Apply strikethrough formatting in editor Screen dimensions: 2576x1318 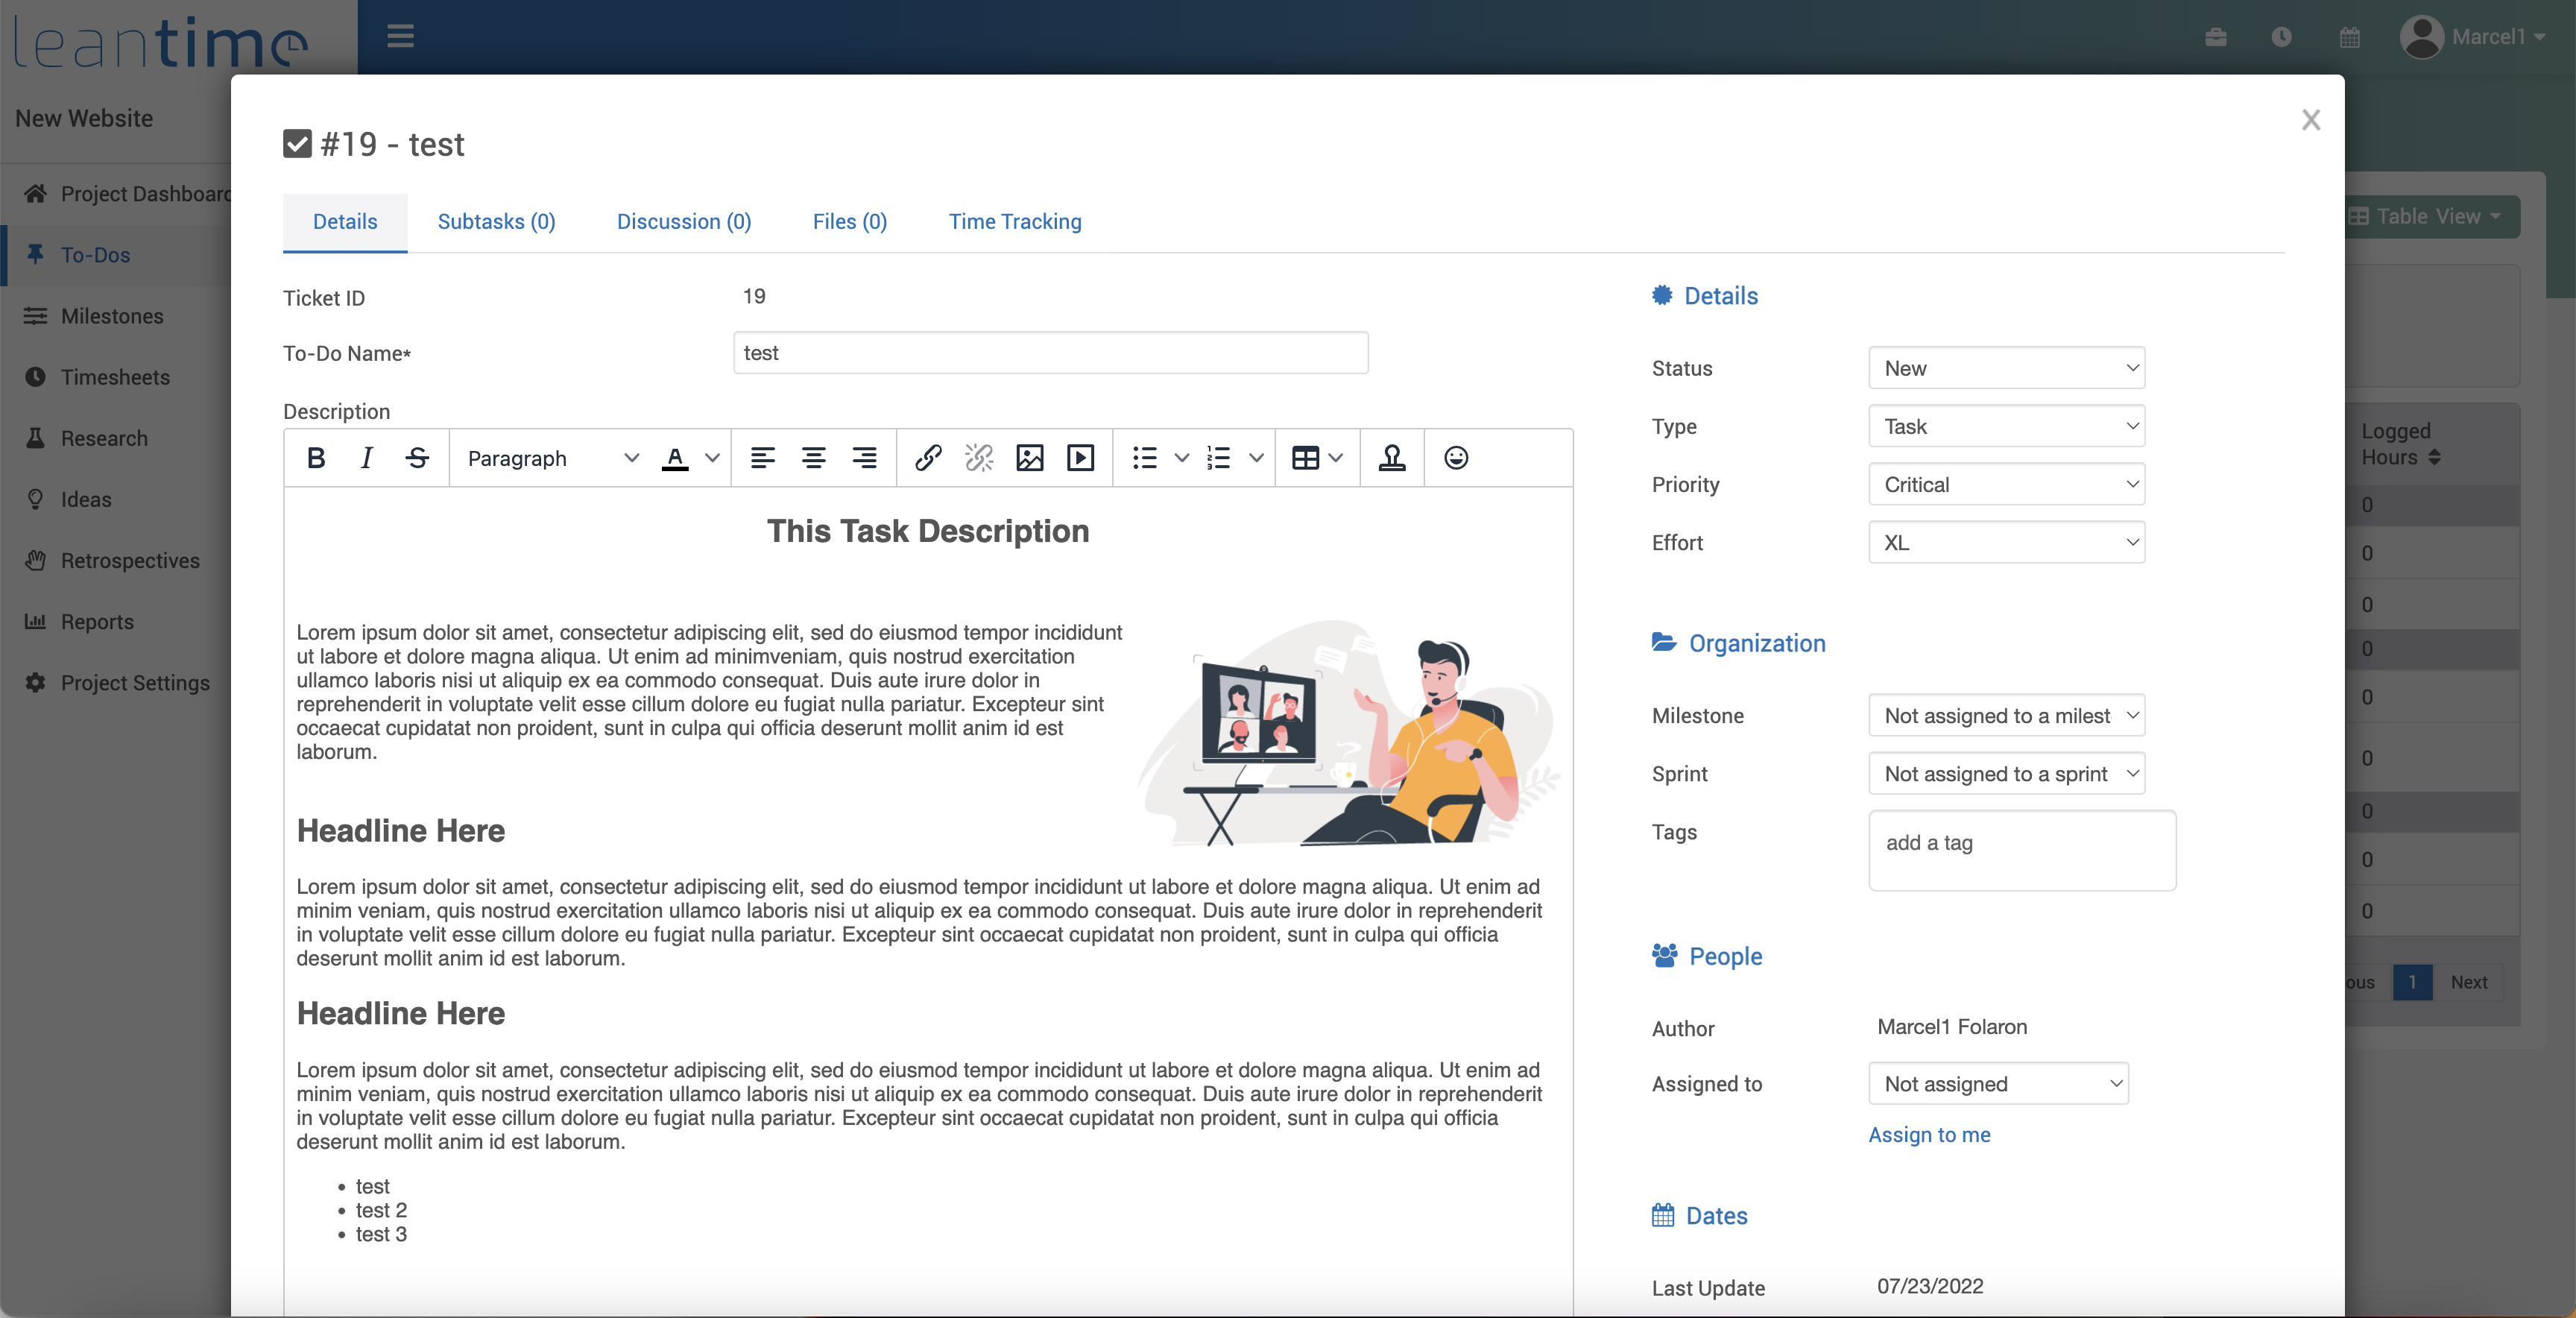pyautogui.click(x=417, y=458)
